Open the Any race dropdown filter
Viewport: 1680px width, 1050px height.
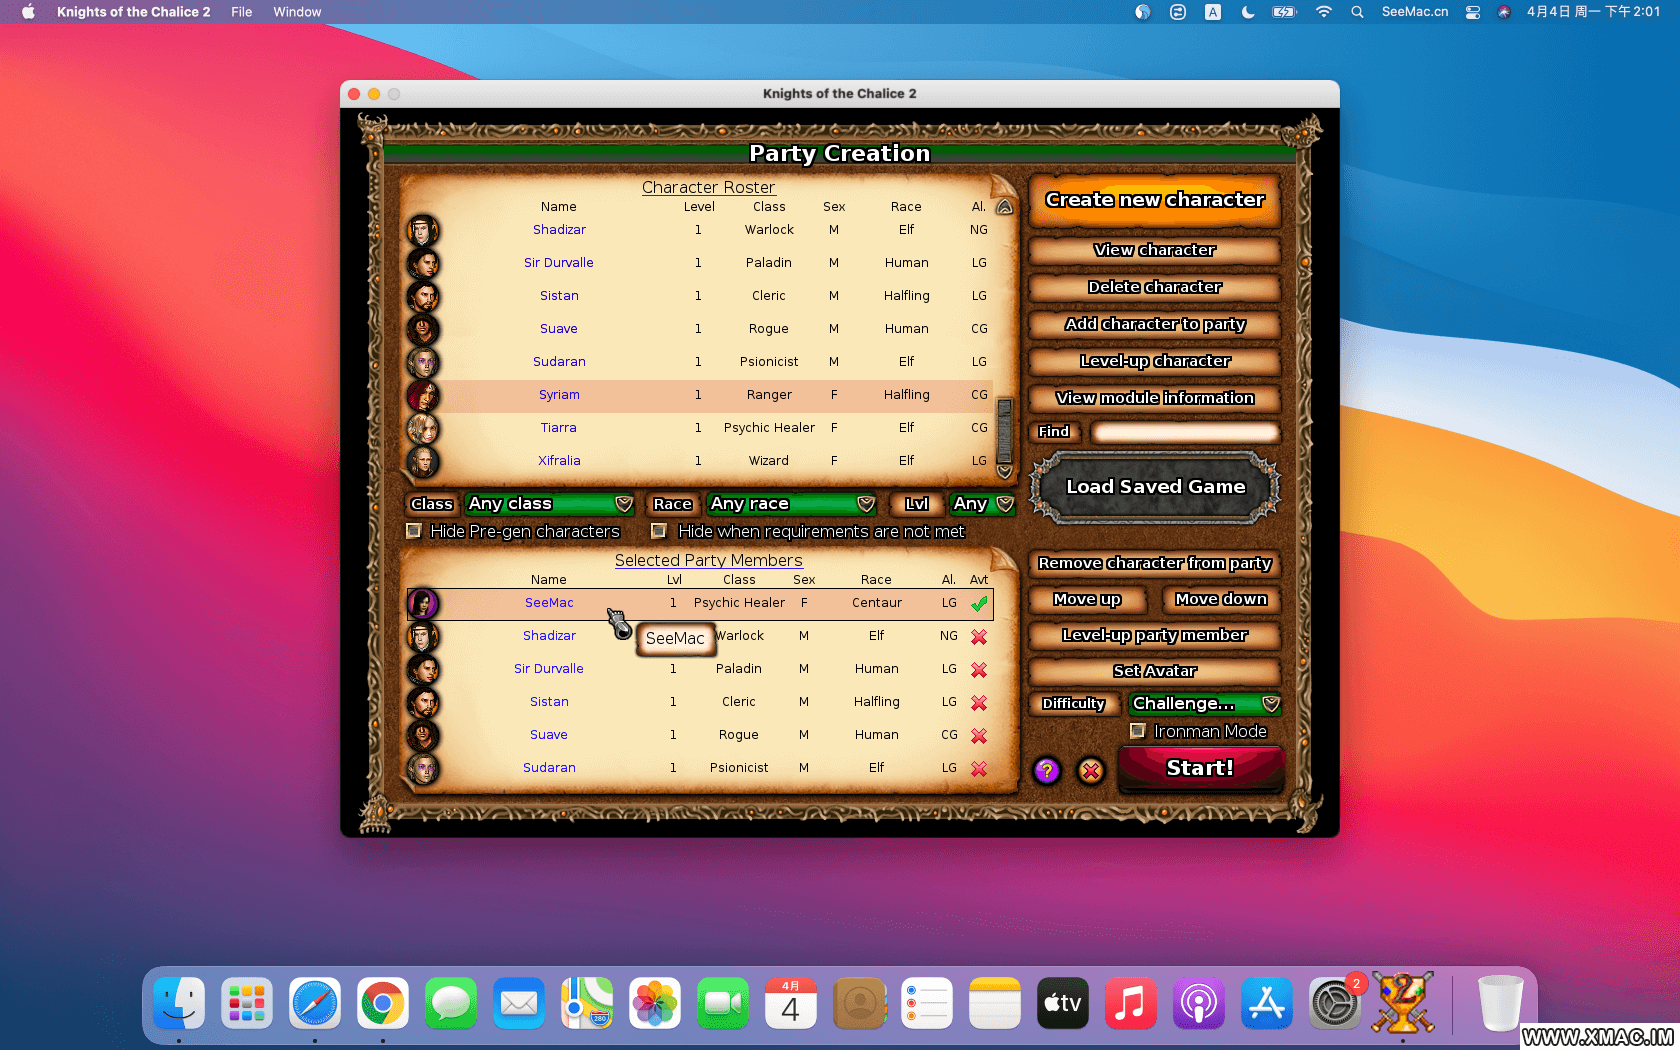[791, 504]
